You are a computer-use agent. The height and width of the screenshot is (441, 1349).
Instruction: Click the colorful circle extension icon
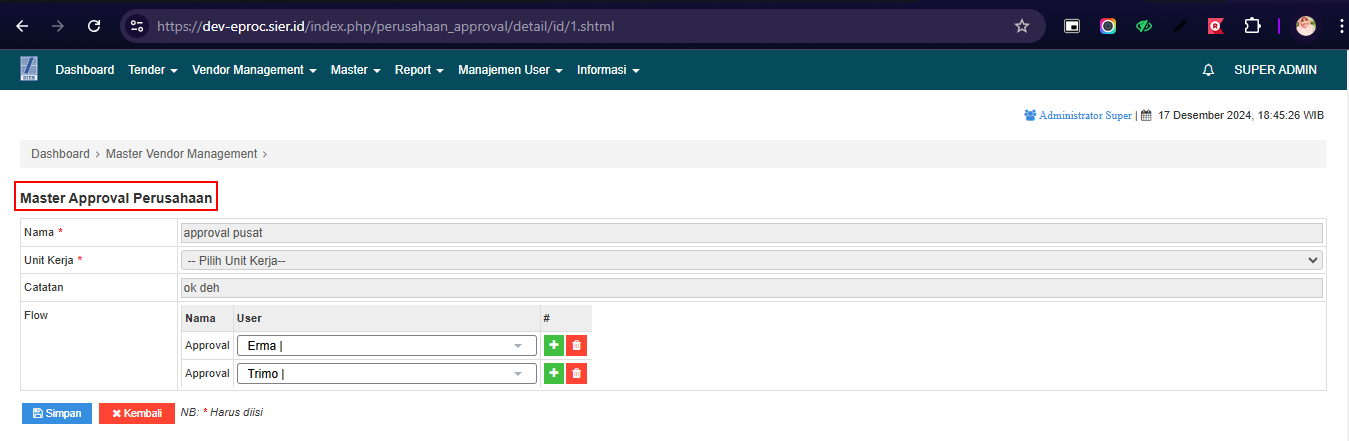click(1108, 26)
